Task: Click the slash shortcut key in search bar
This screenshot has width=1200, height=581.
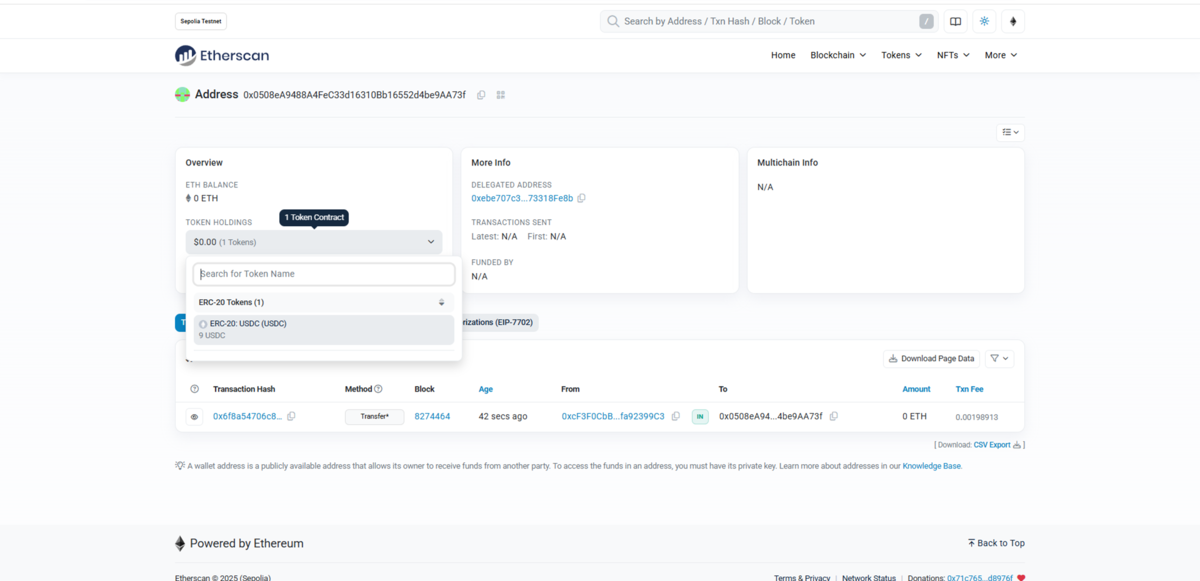Action: pyautogui.click(x=927, y=21)
